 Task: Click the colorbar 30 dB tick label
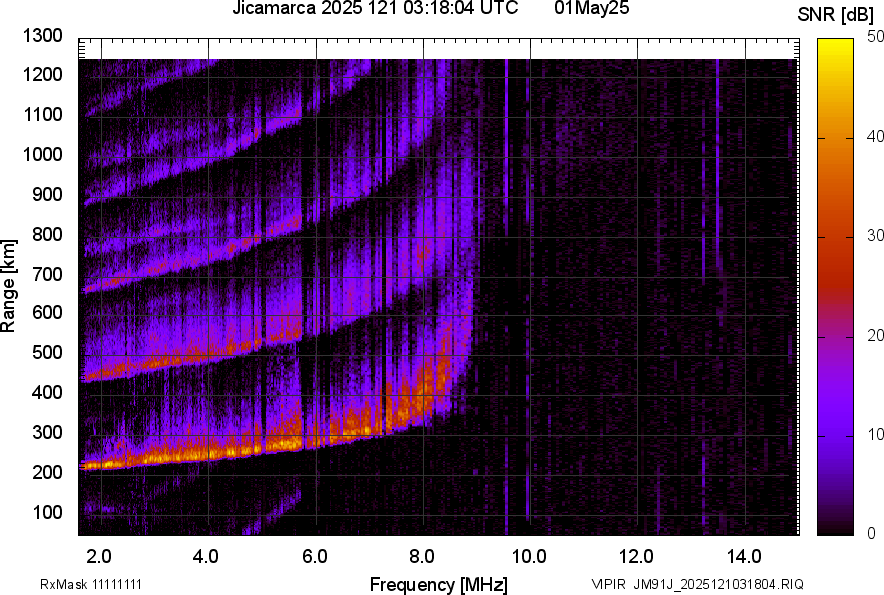(x=875, y=235)
